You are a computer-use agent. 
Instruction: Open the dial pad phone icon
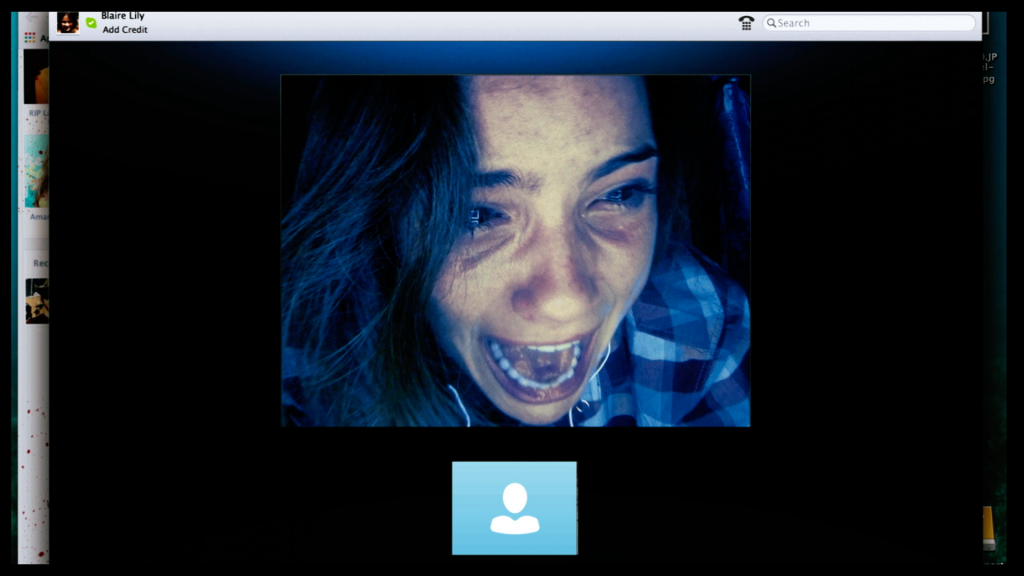[746, 23]
